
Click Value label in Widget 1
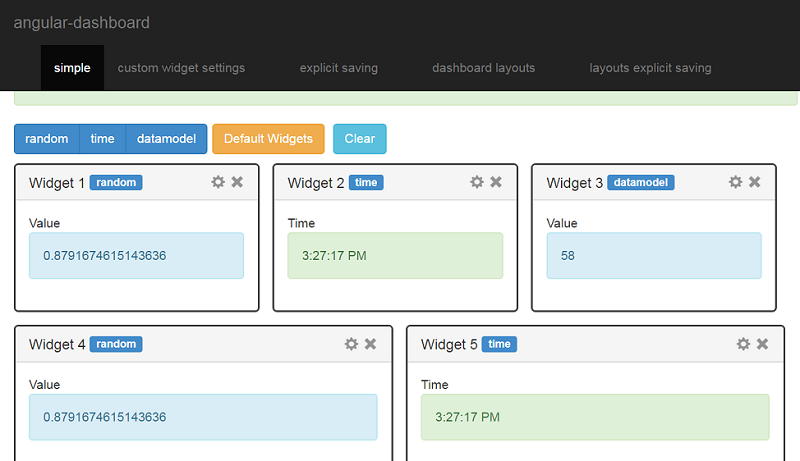(x=44, y=223)
